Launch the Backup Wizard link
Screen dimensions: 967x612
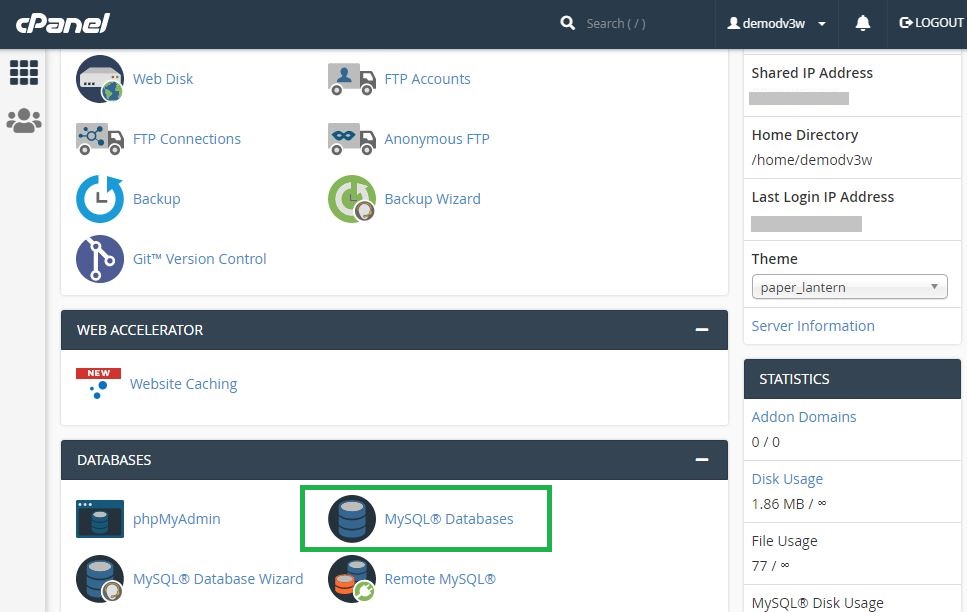pyautogui.click(x=432, y=199)
